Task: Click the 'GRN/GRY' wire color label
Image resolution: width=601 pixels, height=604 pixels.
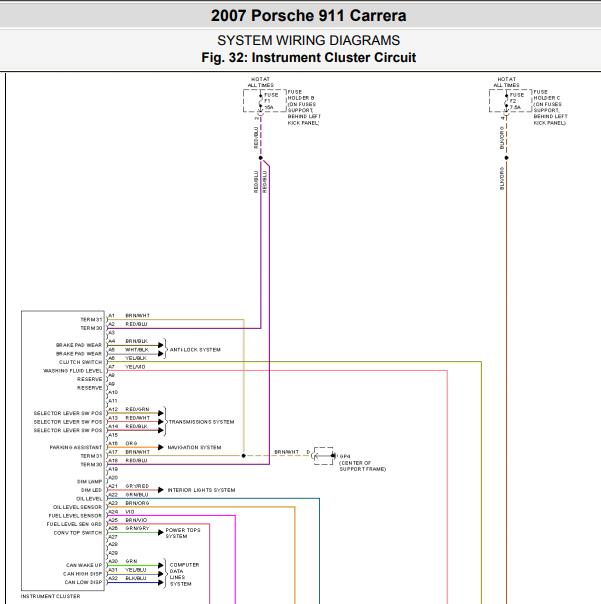Action: [x=137, y=528]
